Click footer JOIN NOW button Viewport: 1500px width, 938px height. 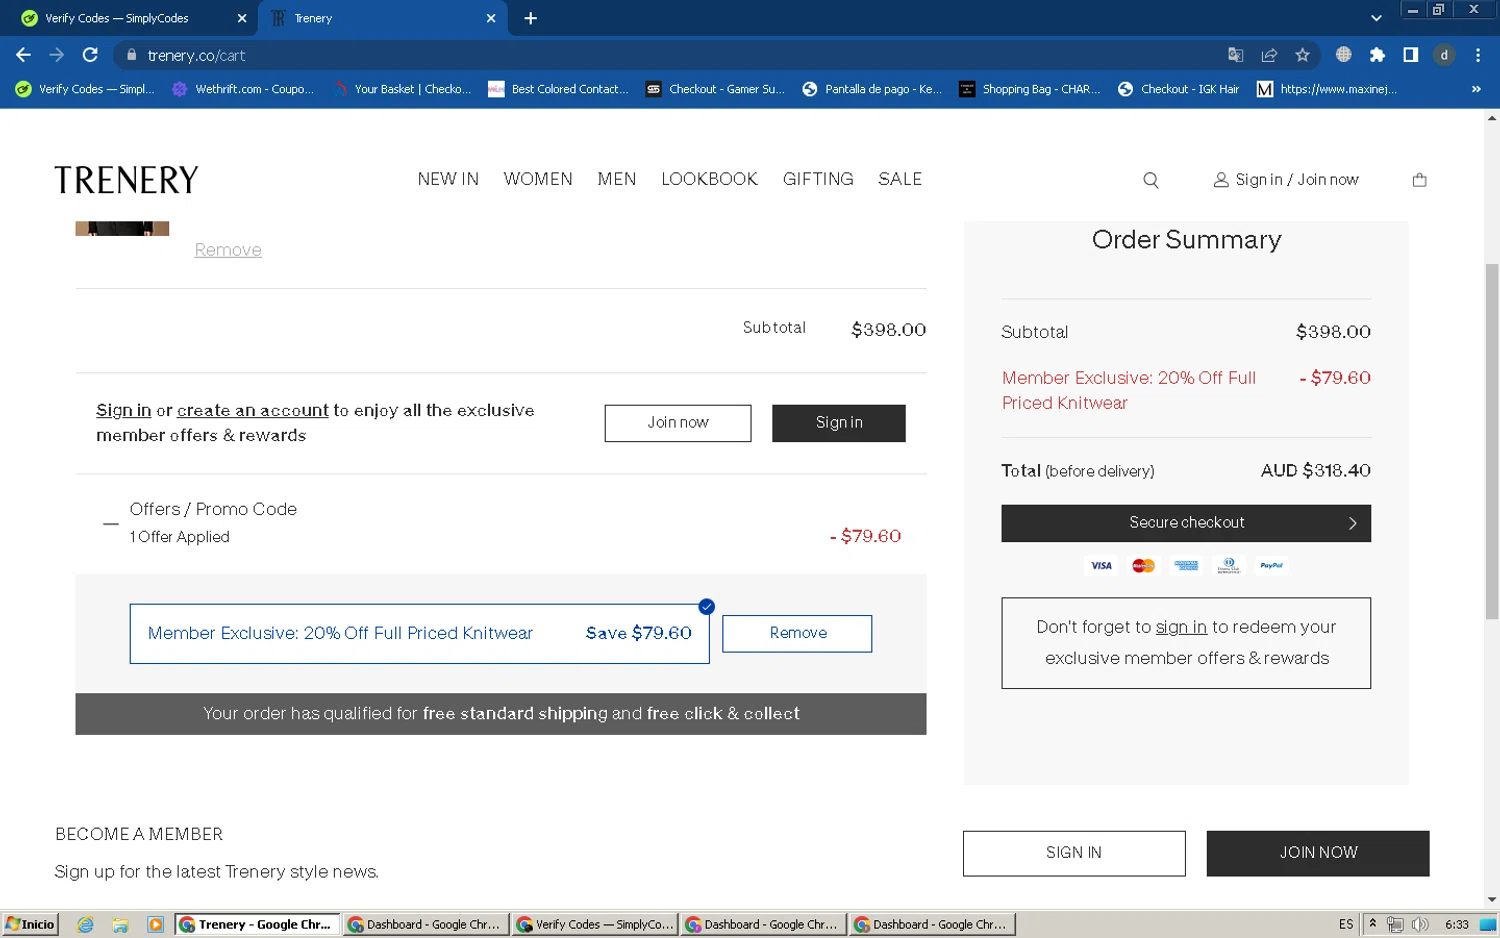(1318, 853)
